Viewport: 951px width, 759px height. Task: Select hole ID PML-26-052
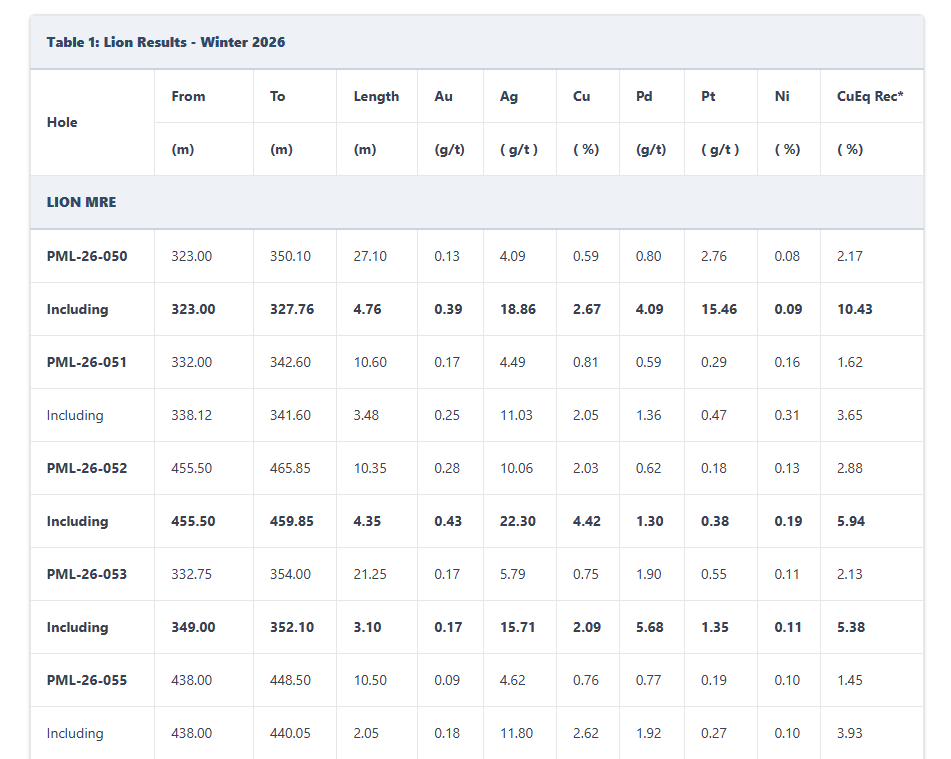point(87,468)
